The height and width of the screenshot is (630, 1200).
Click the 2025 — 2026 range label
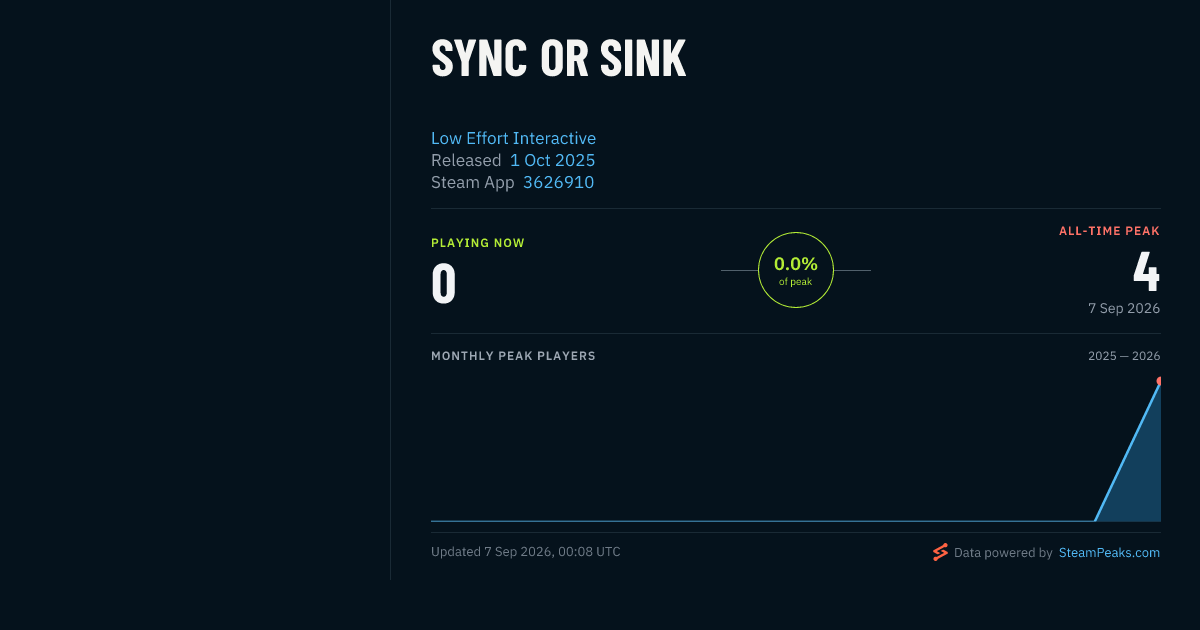click(1124, 356)
